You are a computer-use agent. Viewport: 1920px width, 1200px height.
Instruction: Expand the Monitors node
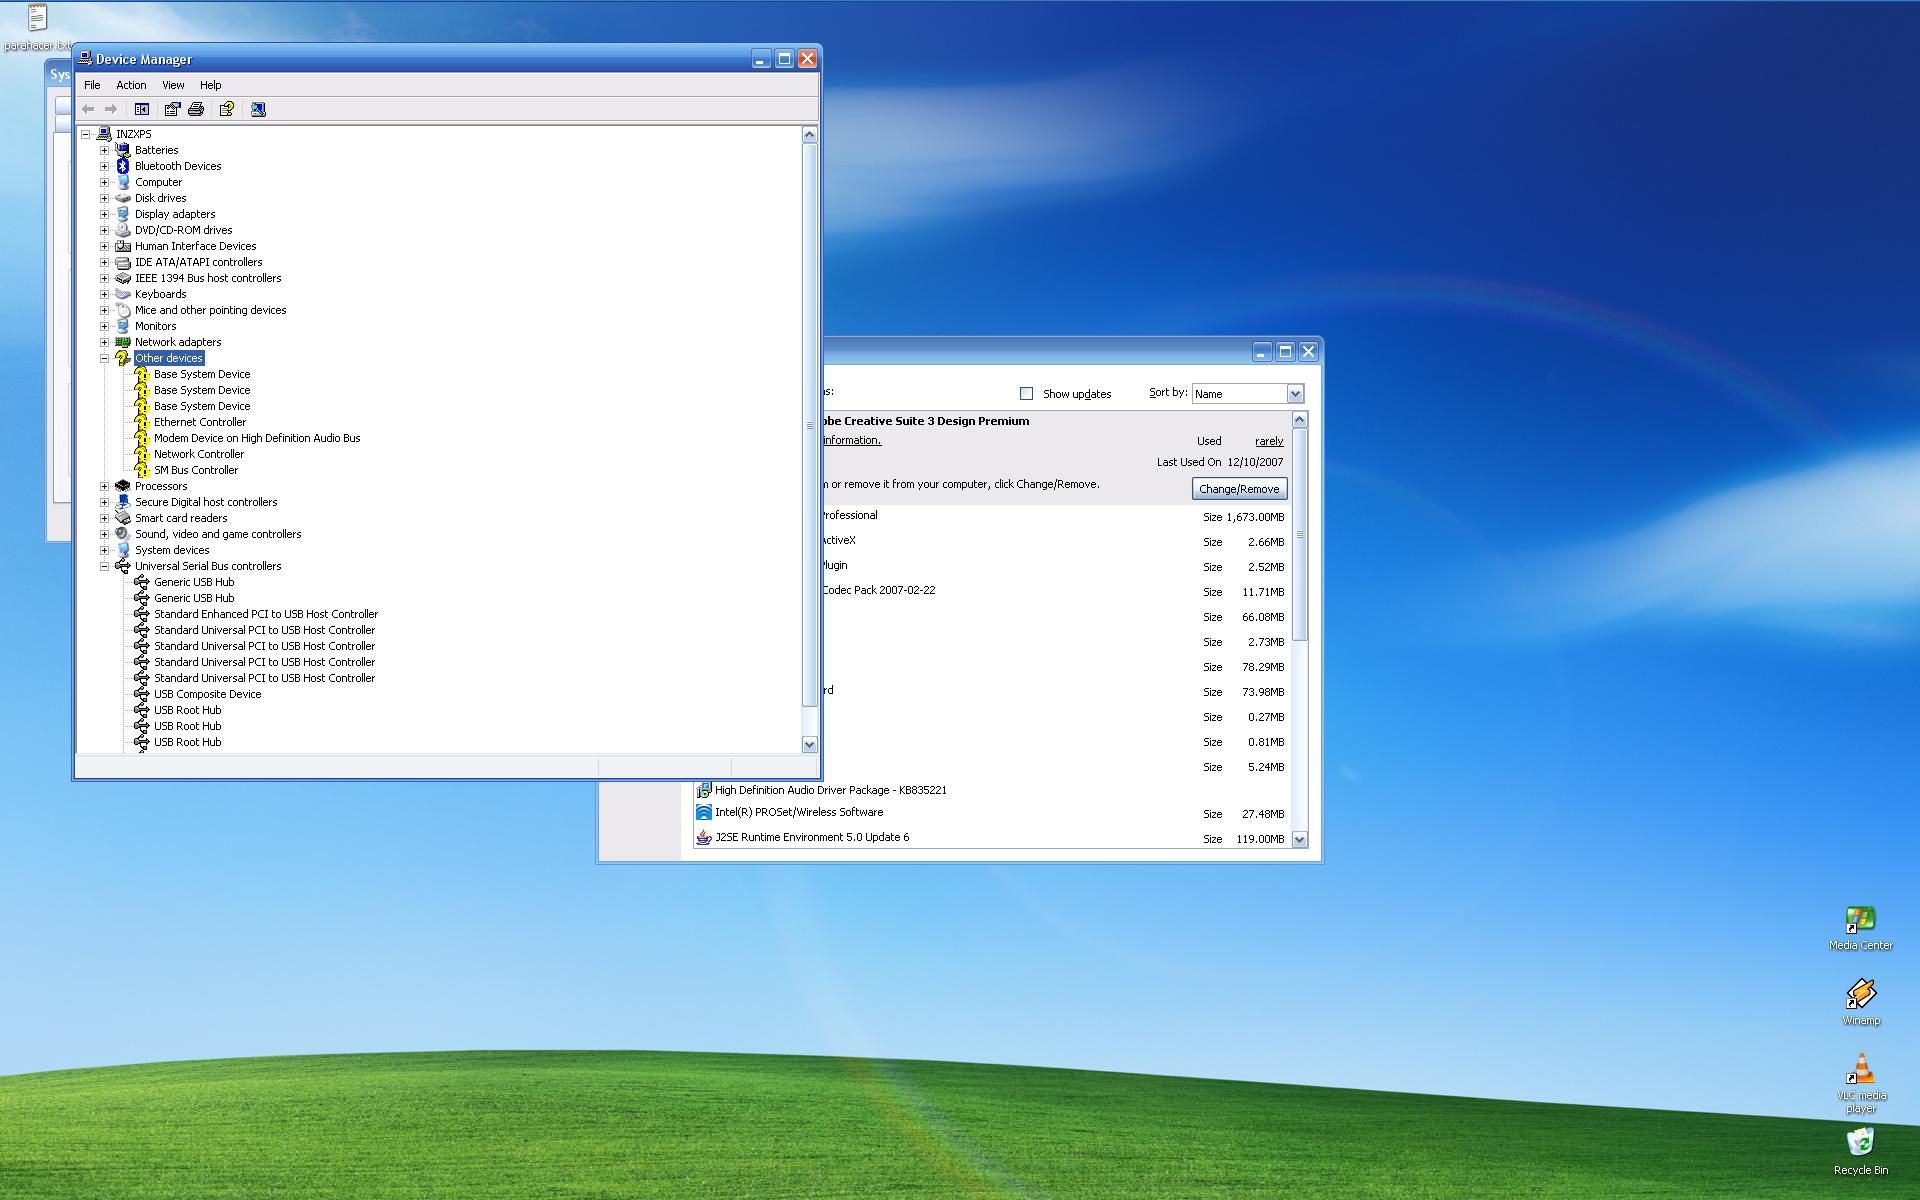pos(104,326)
